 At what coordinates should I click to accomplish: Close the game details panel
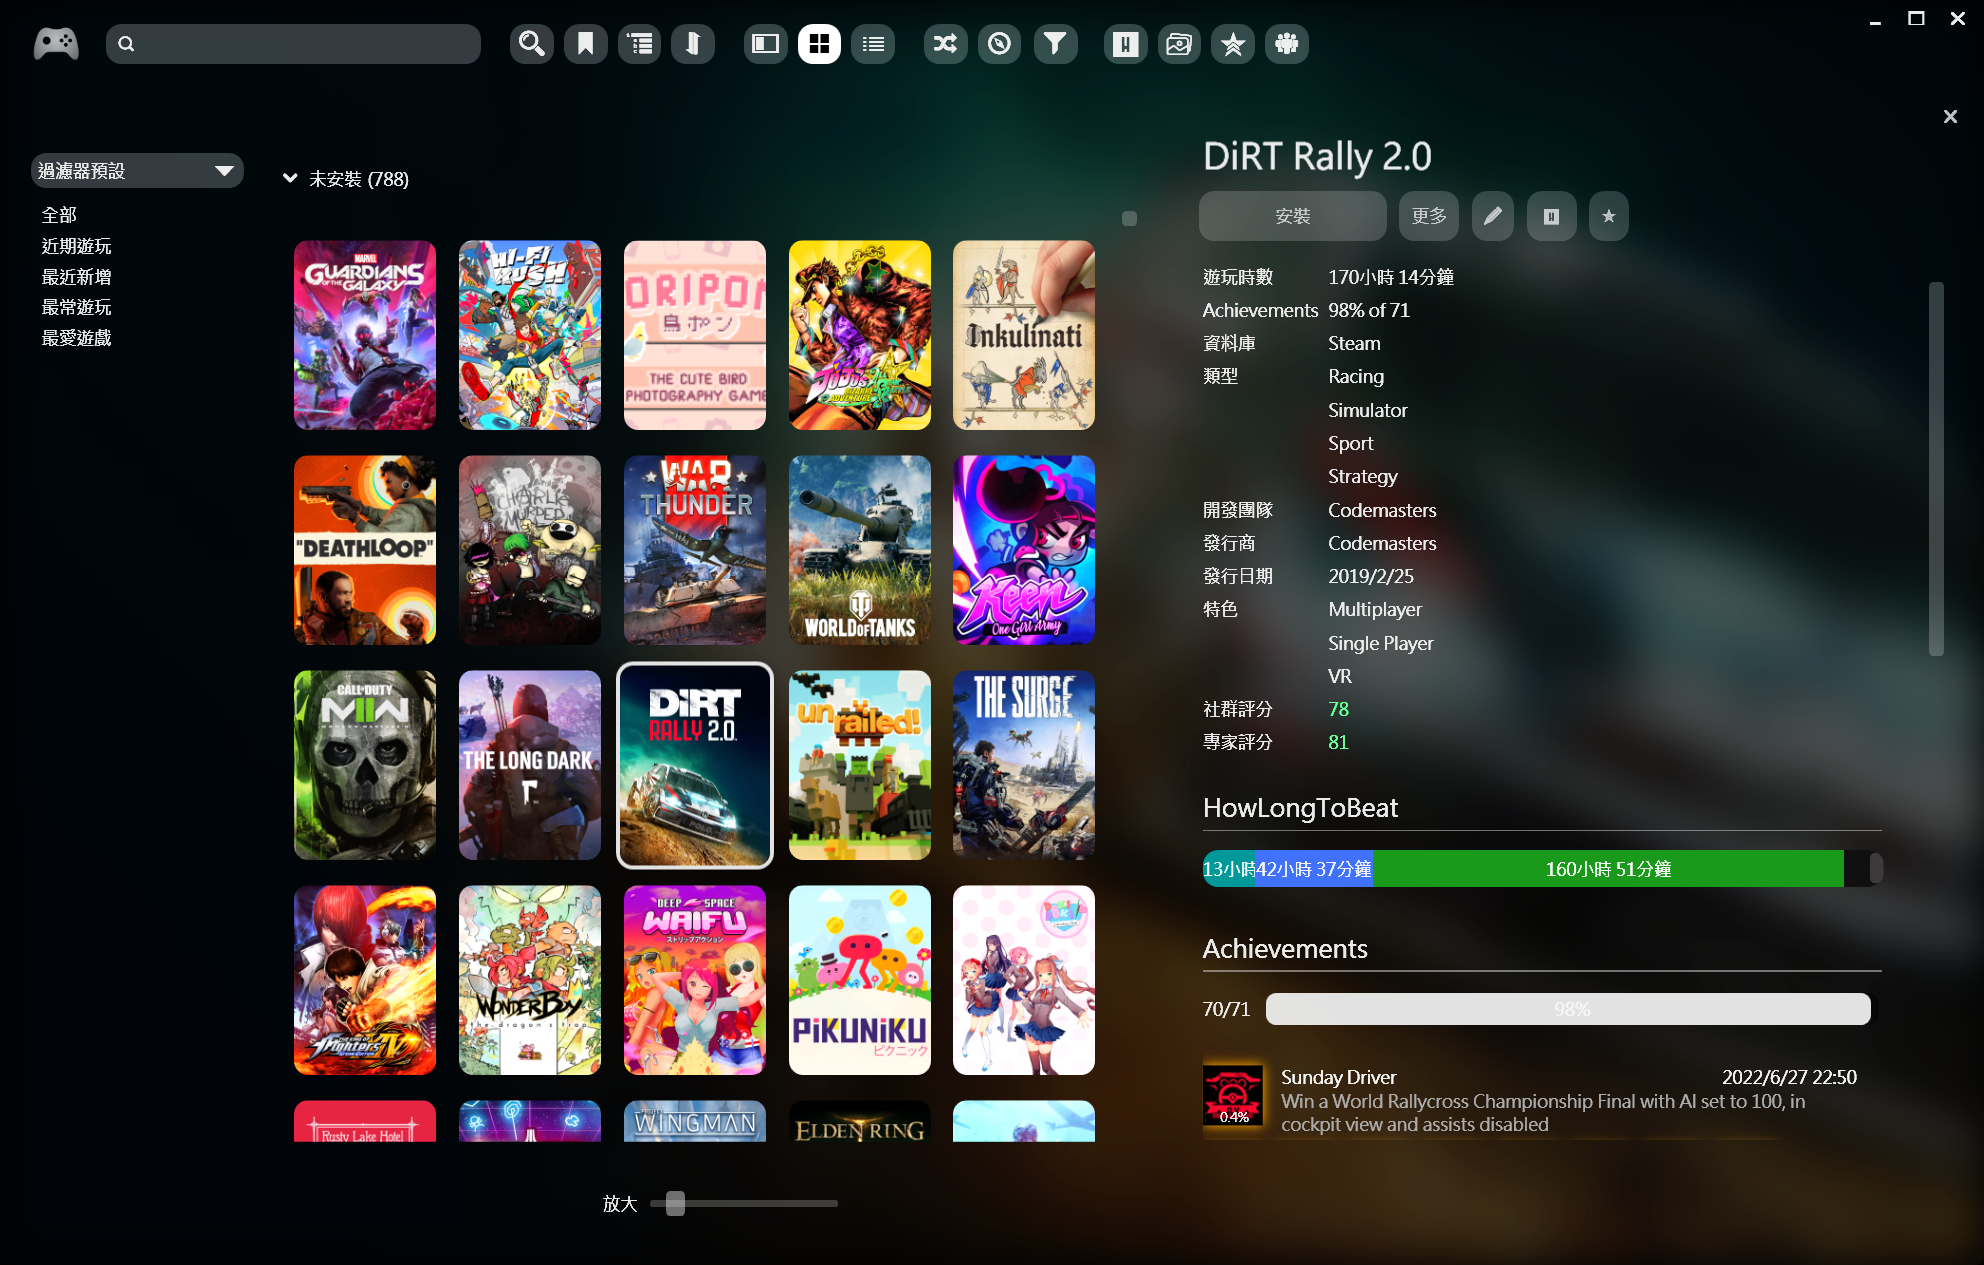pos(1950,117)
